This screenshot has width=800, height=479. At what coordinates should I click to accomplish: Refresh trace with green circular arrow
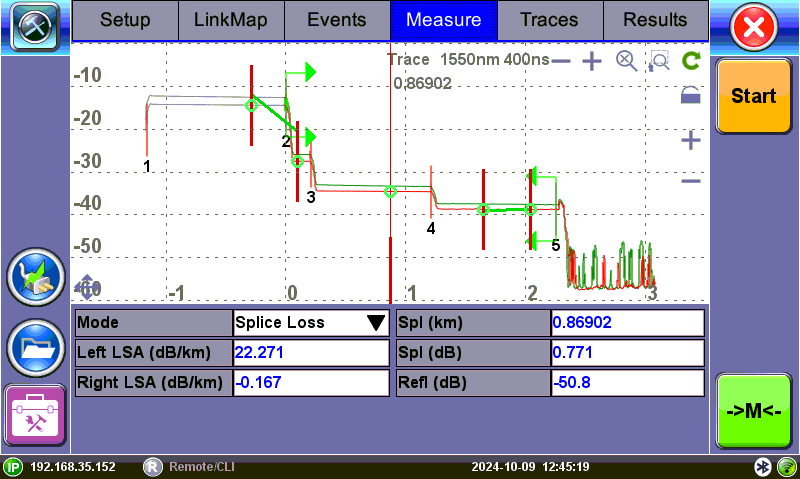(x=690, y=61)
